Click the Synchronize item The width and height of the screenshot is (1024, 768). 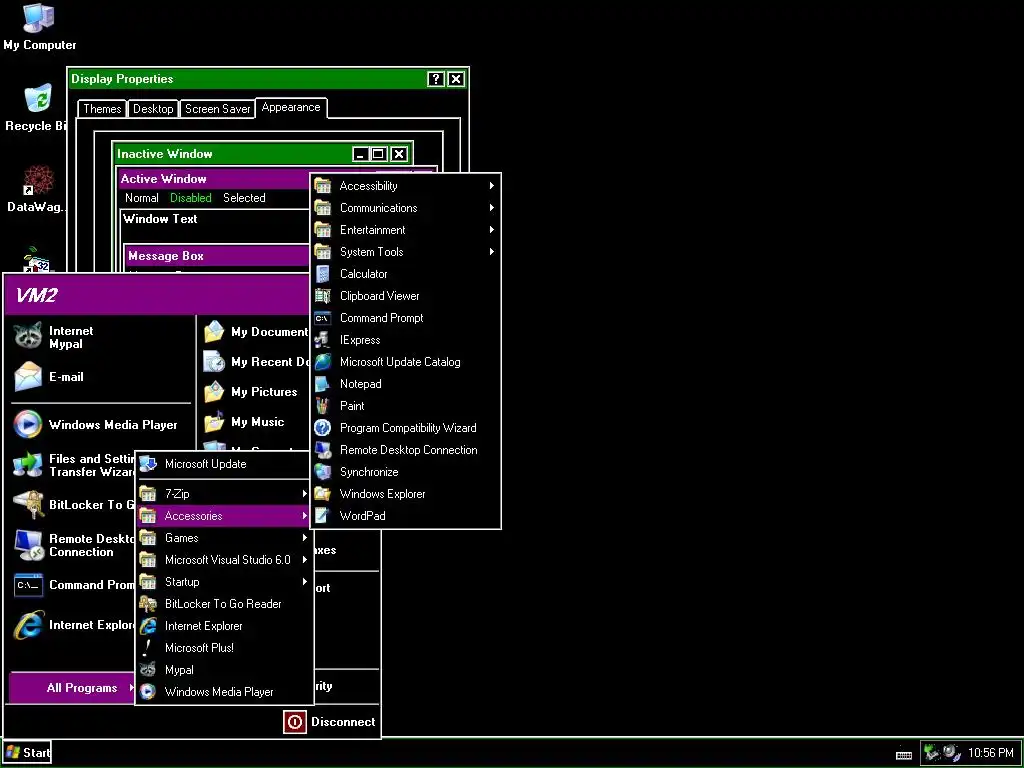[x=405, y=472]
